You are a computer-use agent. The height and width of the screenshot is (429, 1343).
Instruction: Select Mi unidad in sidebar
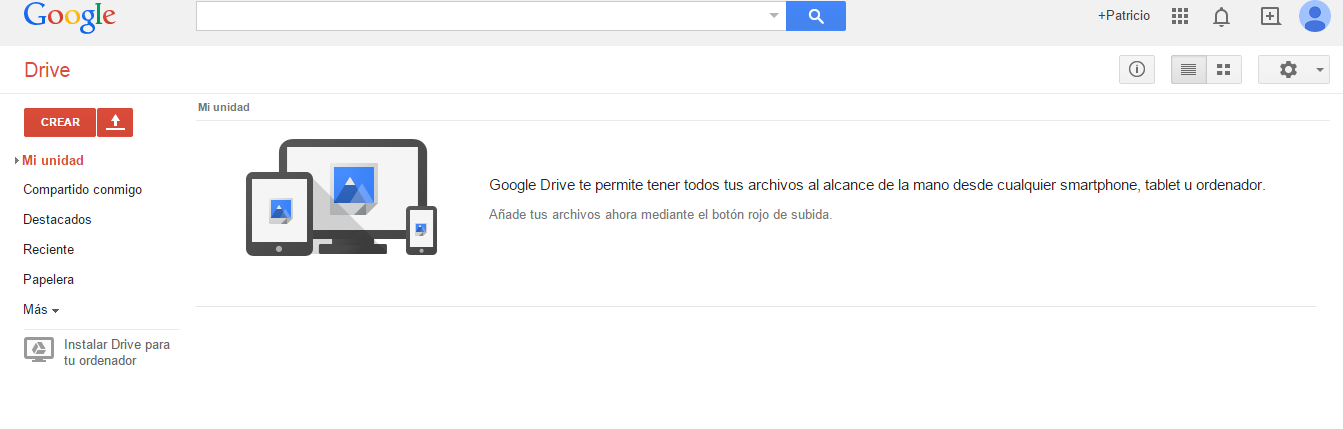pos(53,160)
